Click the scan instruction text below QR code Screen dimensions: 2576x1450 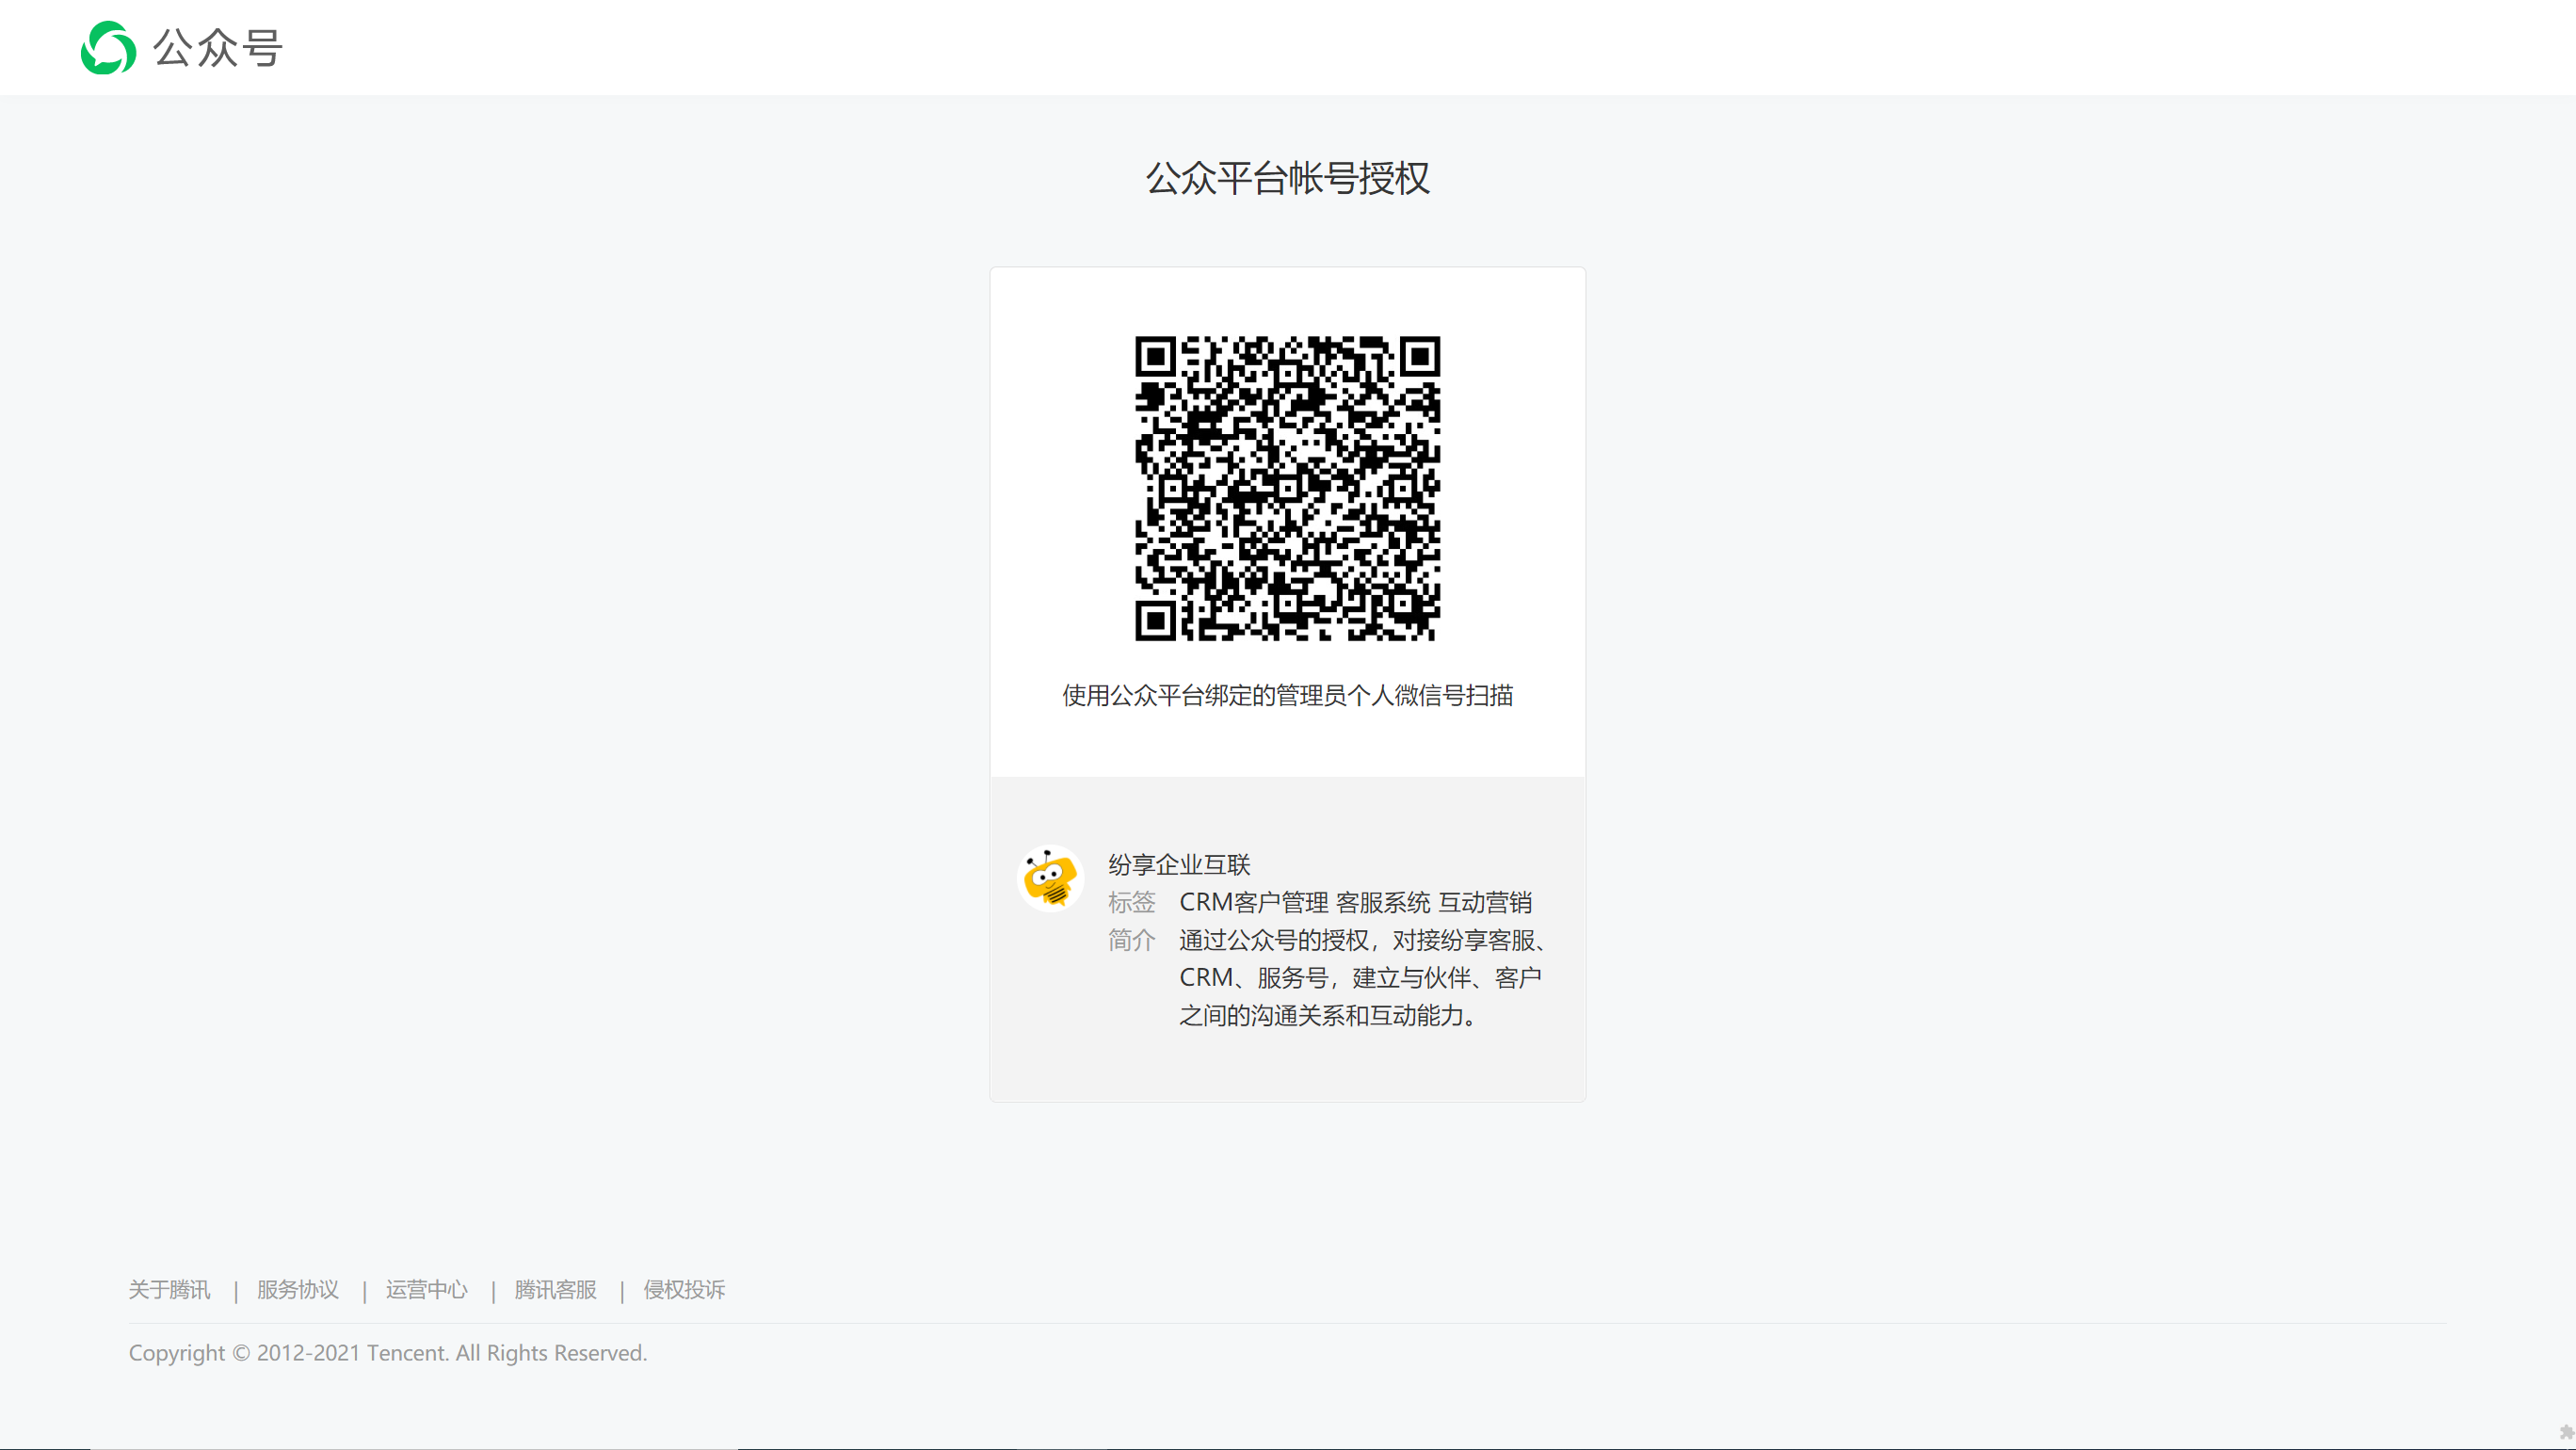(x=1287, y=695)
